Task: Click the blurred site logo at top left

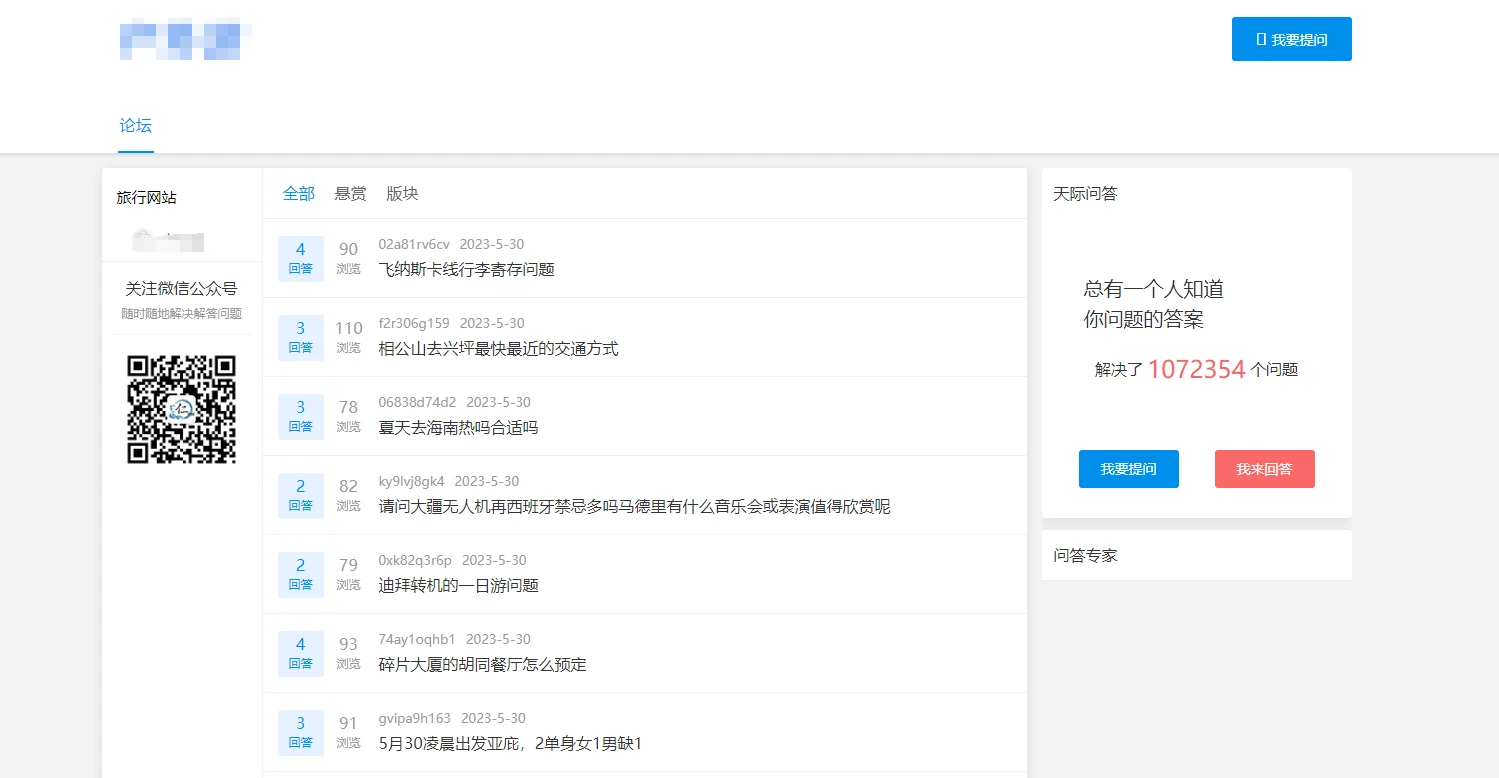Action: [x=184, y=38]
